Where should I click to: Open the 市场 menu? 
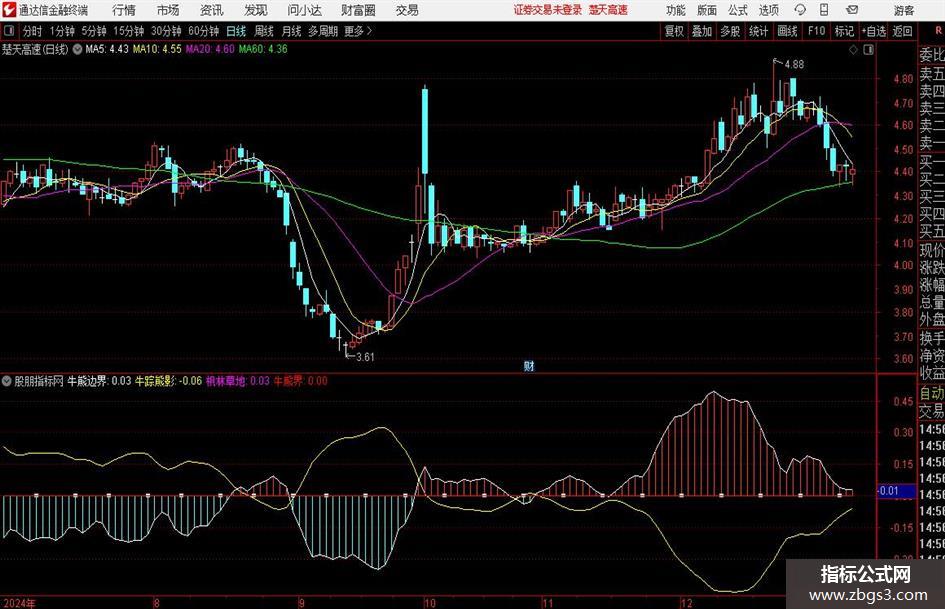(x=168, y=10)
